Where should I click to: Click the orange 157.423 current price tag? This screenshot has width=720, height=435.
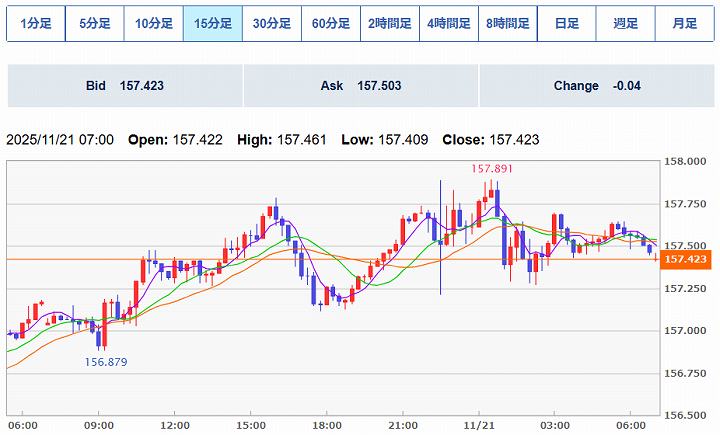coord(685,259)
